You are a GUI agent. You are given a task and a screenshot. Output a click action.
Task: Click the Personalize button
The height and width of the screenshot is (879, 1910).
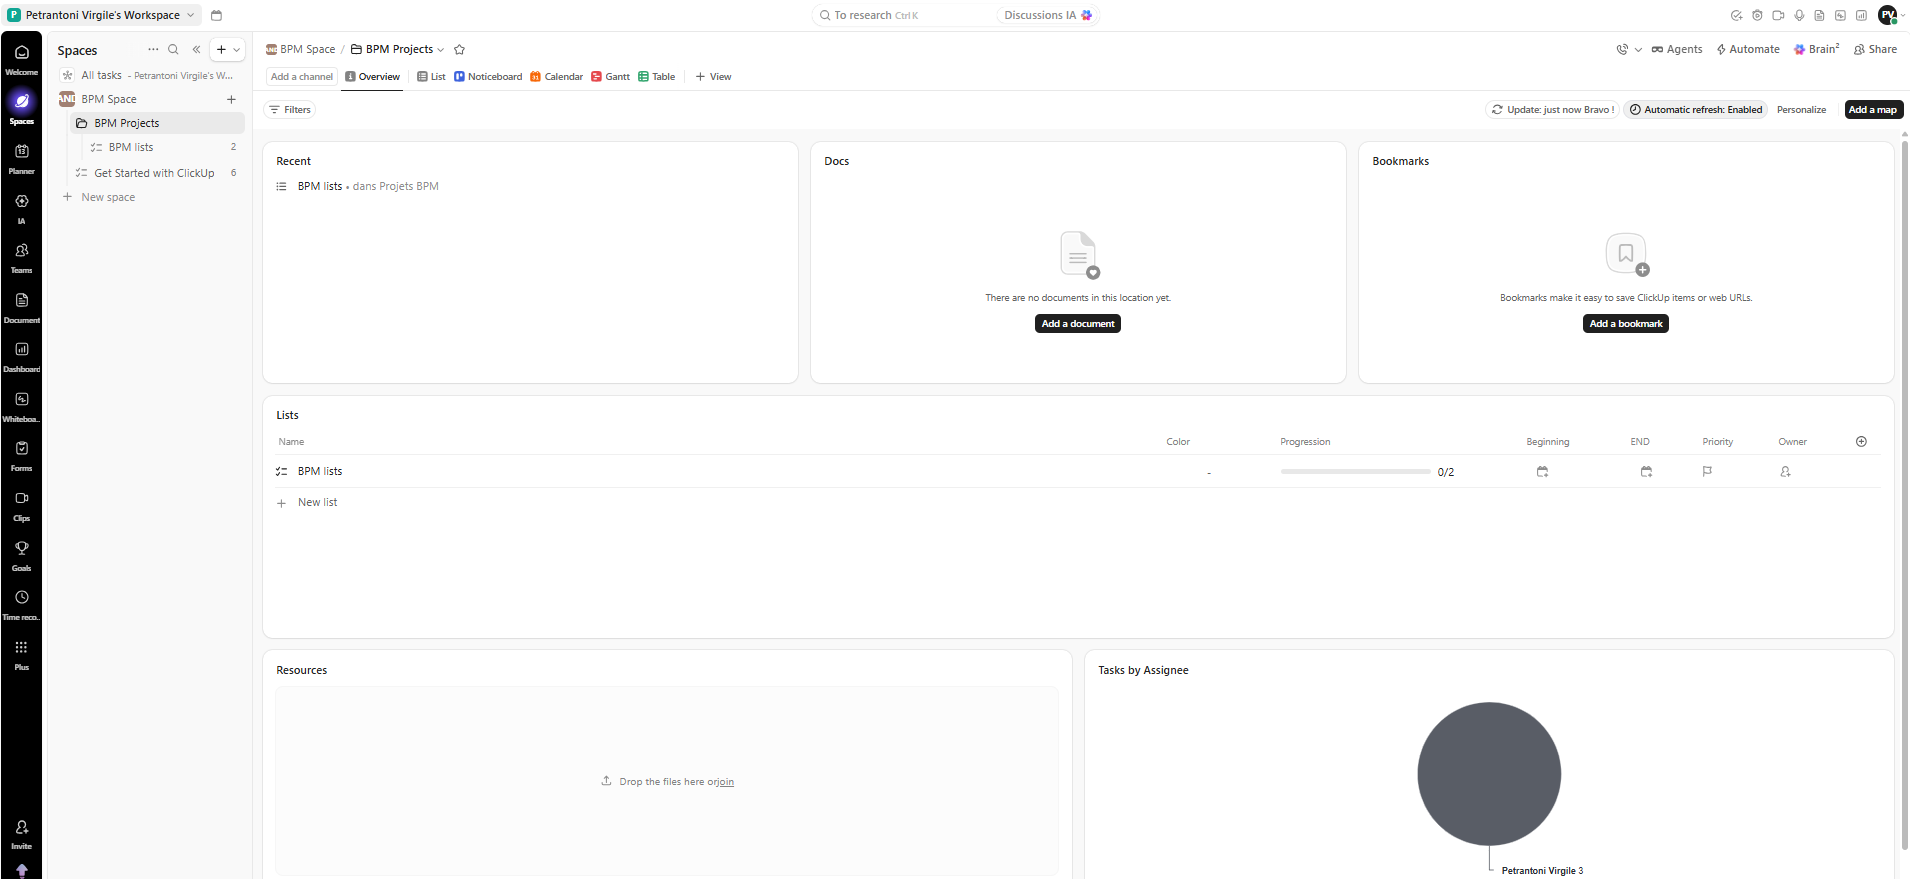pyautogui.click(x=1801, y=110)
